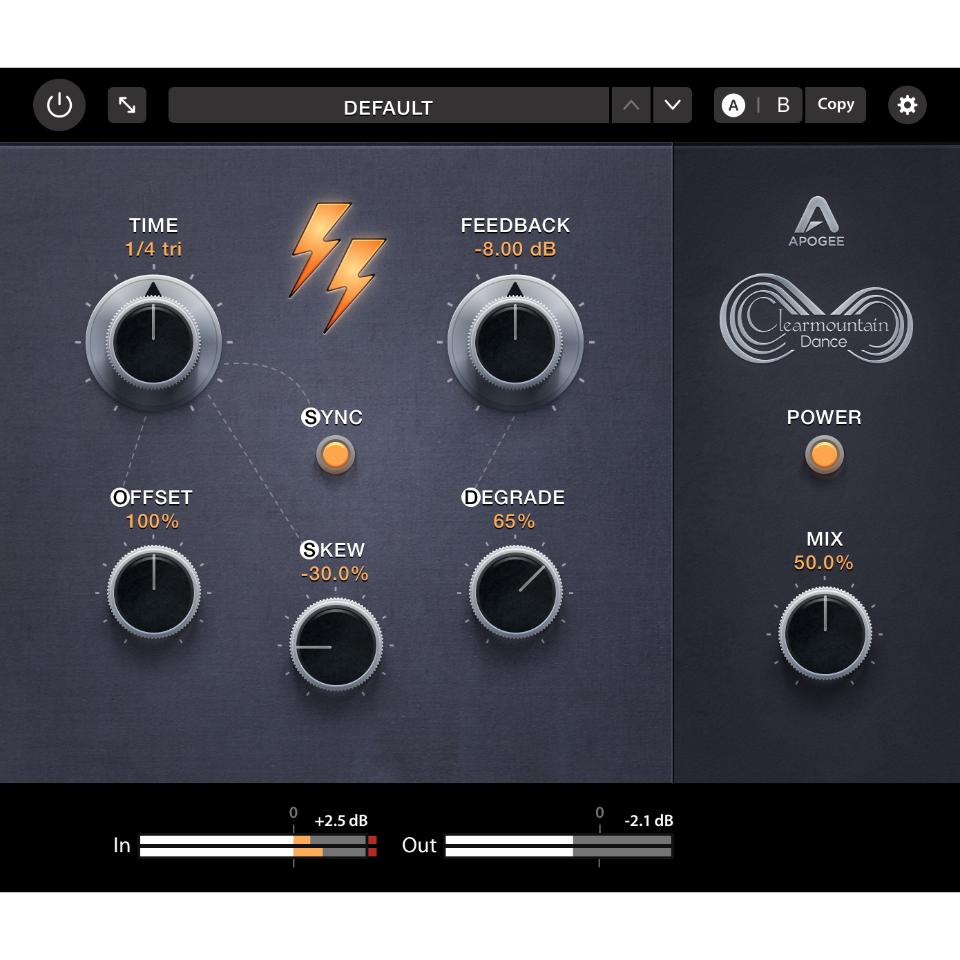Click the plugin power bypass icon
This screenshot has height=960, width=960.
click(x=59, y=105)
